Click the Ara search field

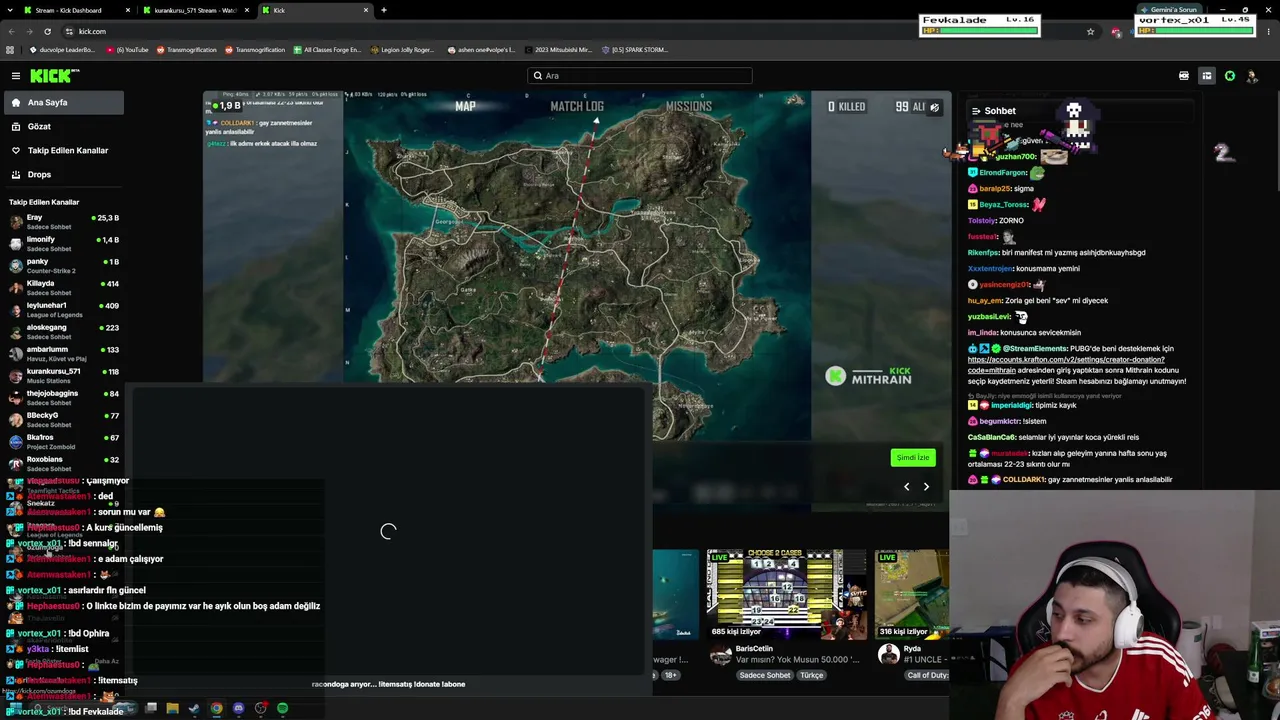(640, 76)
